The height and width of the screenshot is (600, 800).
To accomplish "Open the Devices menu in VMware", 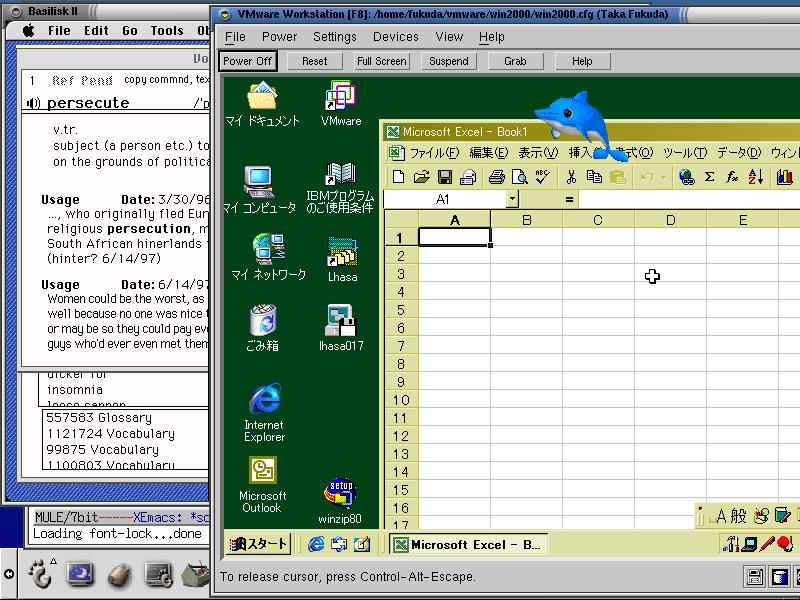I will (x=395, y=37).
